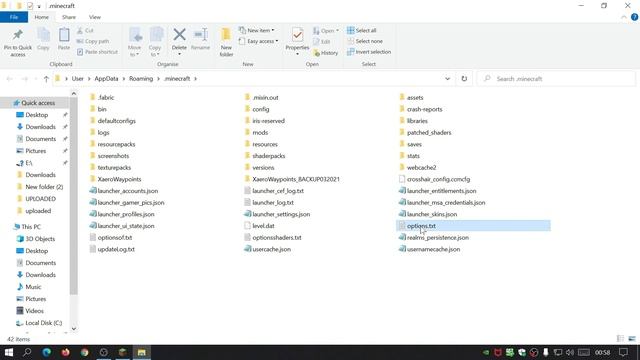
Task: Click the Up one level arrow
Action: (46, 79)
